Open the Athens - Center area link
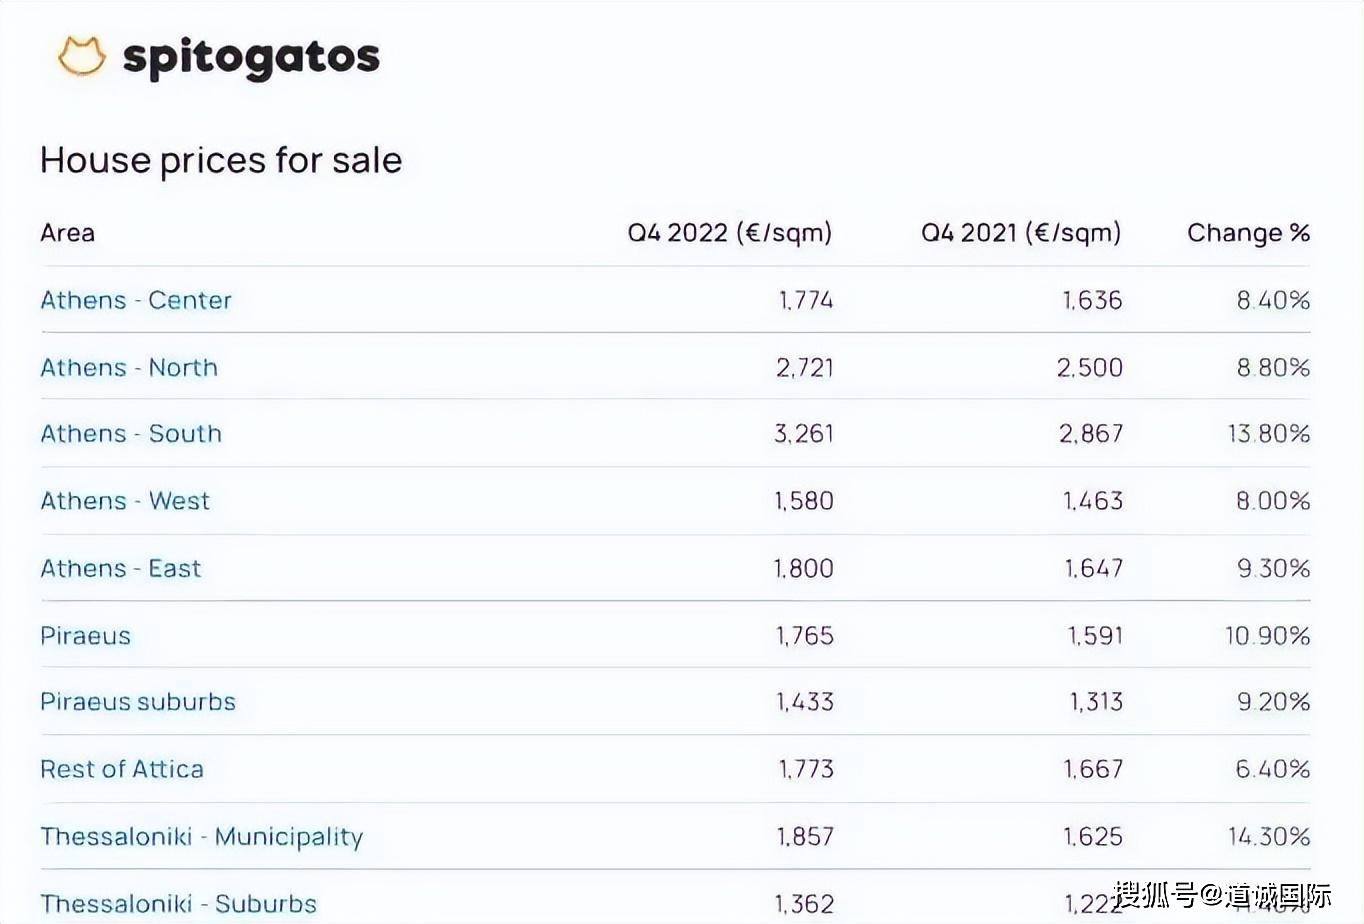This screenshot has height=924, width=1364. pos(136,300)
